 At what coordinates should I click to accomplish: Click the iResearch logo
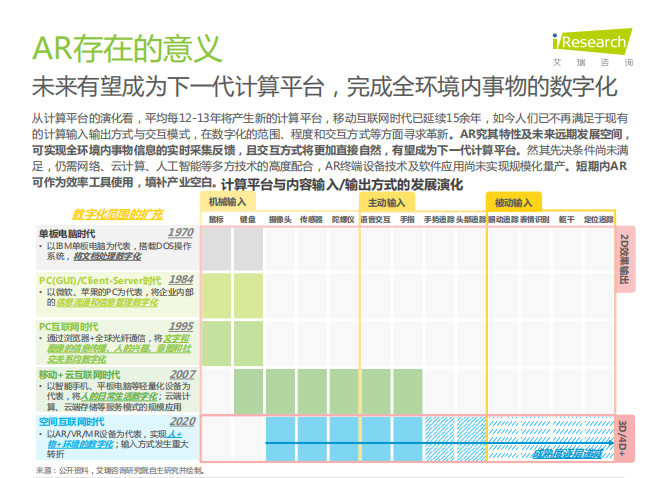(x=592, y=47)
